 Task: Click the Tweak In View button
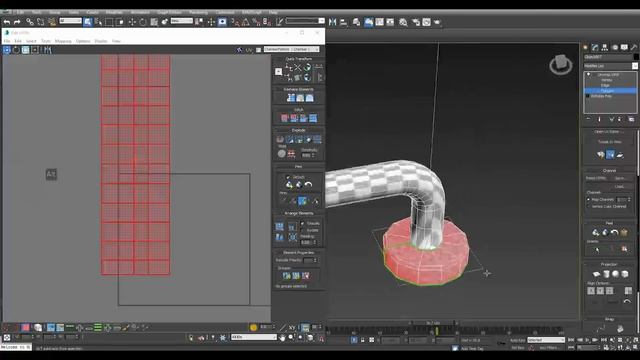pyautogui.click(x=609, y=142)
